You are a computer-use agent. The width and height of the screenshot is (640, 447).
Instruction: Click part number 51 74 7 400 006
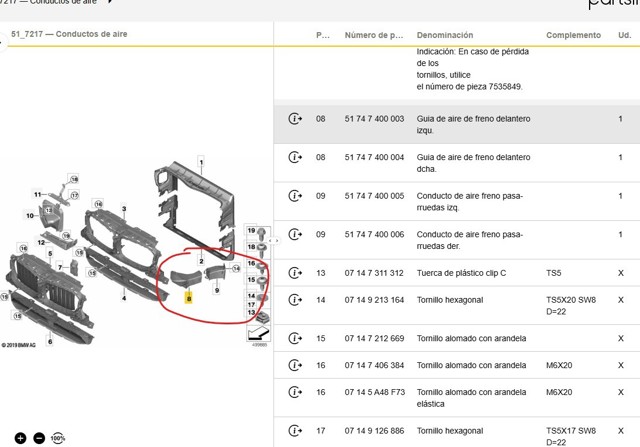point(374,234)
